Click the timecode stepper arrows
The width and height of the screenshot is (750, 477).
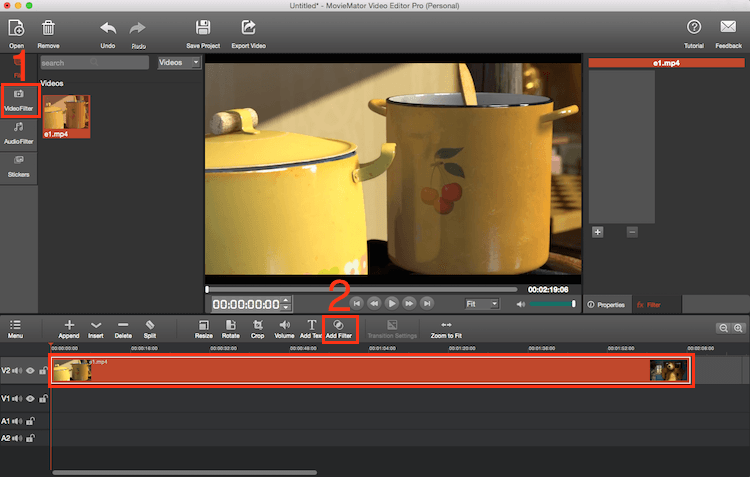(286, 304)
